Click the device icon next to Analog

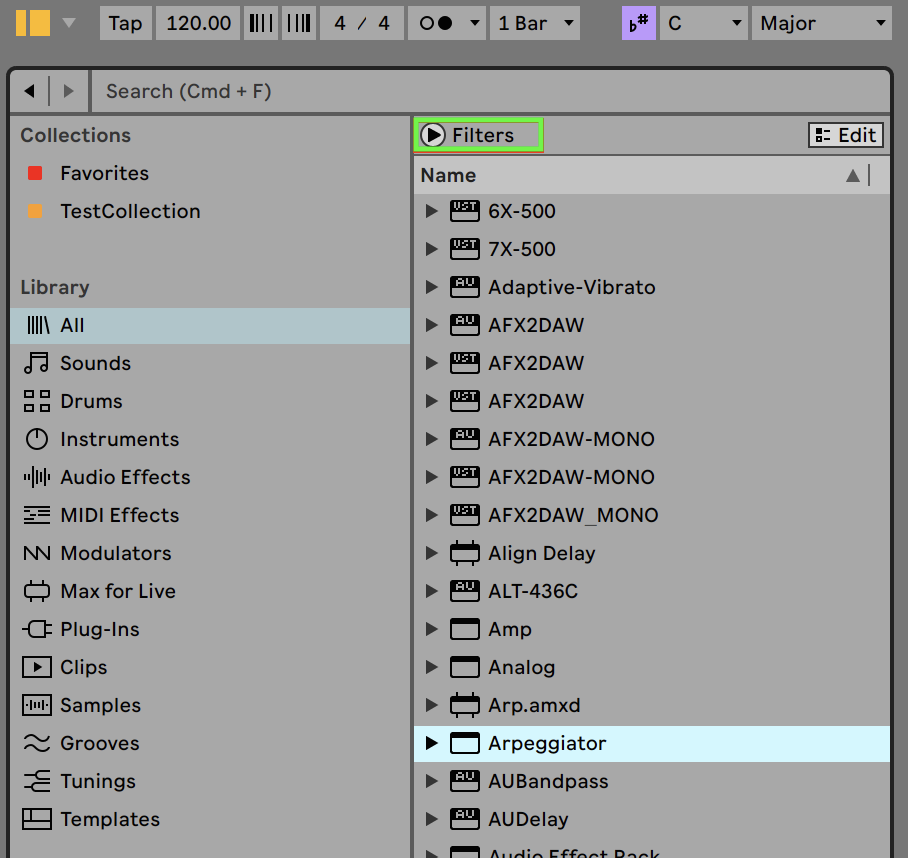pyautogui.click(x=465, y=668)
